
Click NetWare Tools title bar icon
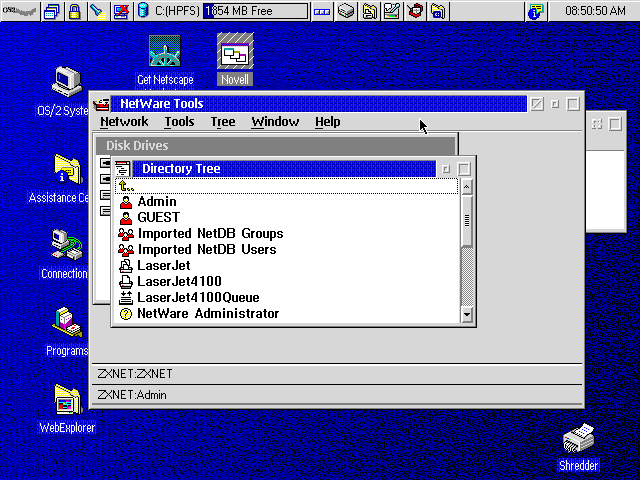coord(101,104)
